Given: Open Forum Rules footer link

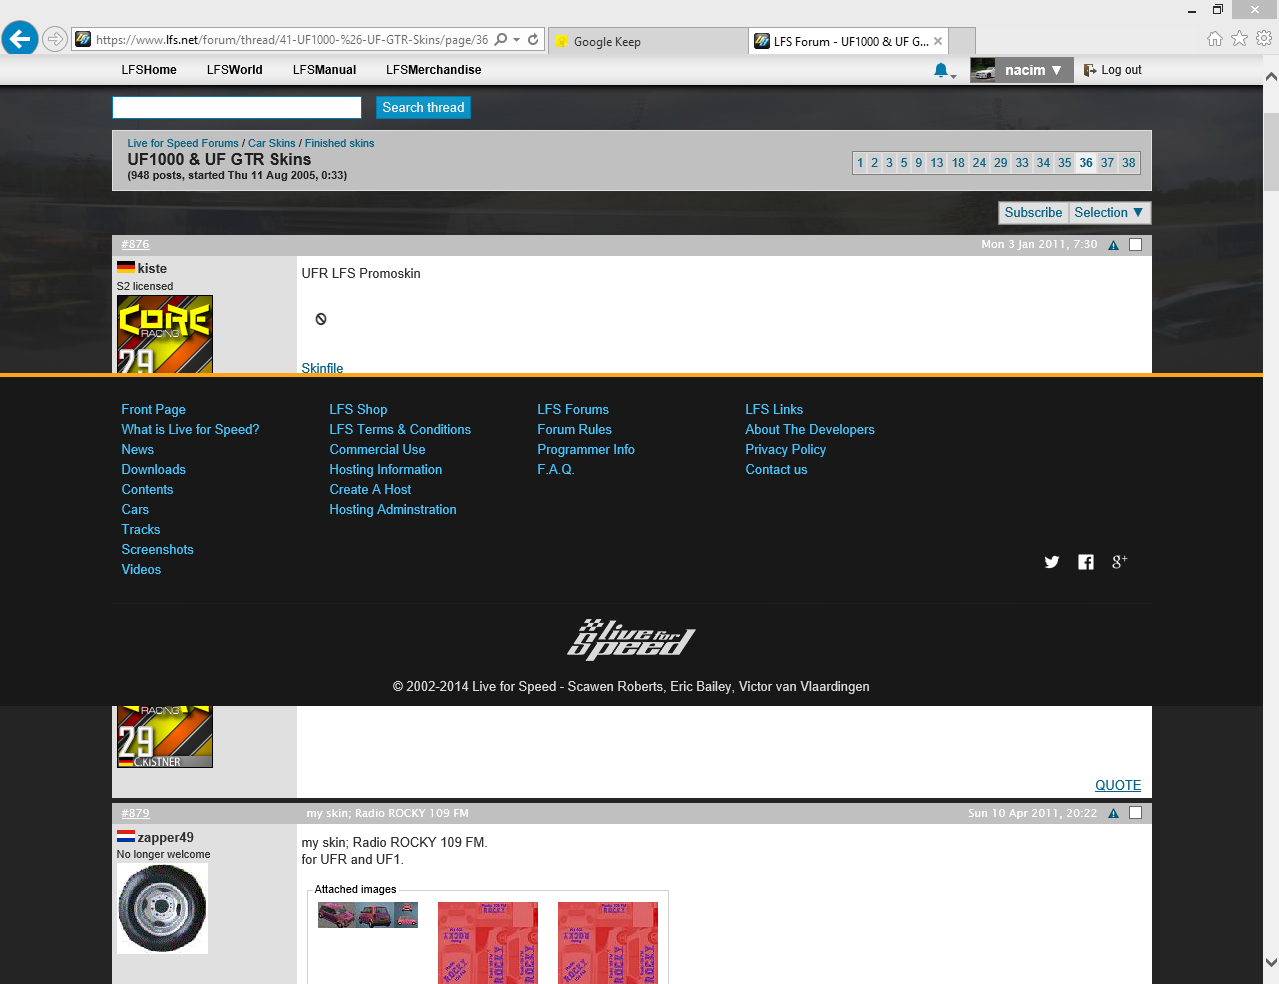Looking at the screenshot, I should [574, 429].
